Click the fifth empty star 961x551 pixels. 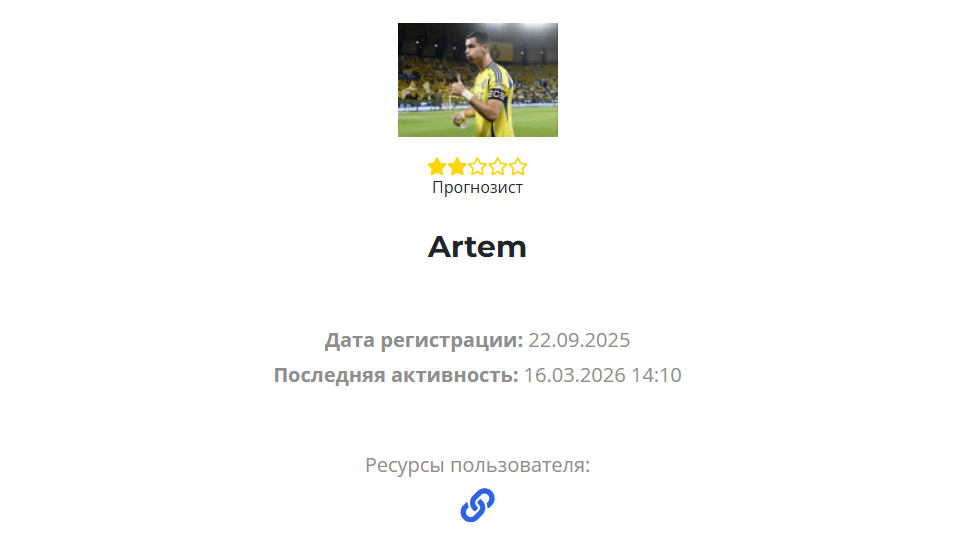coord(518,167)
